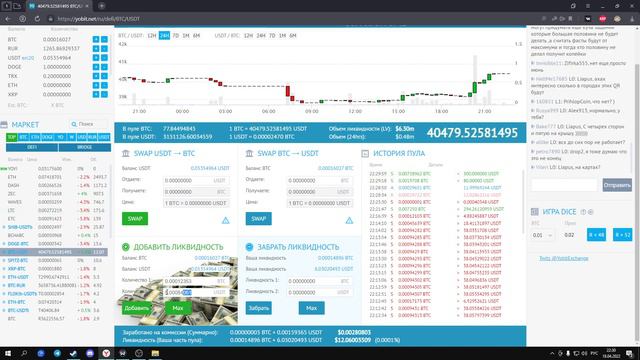
Task: Click the minus withdraw icon for RUR balance
Action: (x=104, y=48)
